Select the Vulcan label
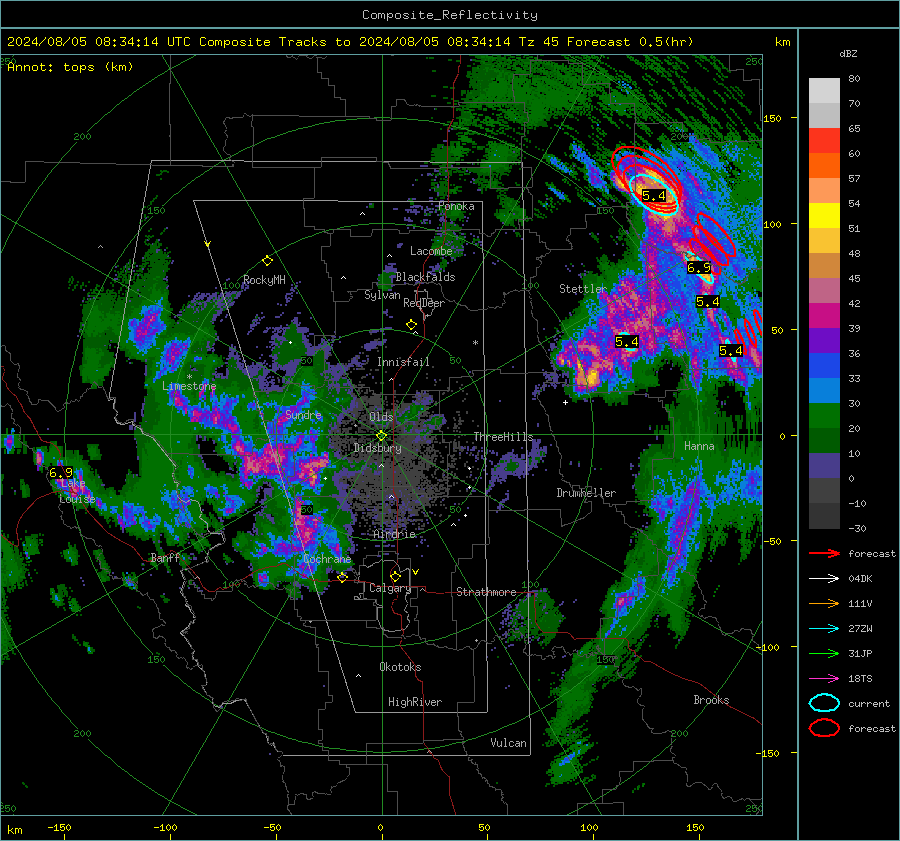Viewport: 900px width, 841px height. [x=508, y=743]
